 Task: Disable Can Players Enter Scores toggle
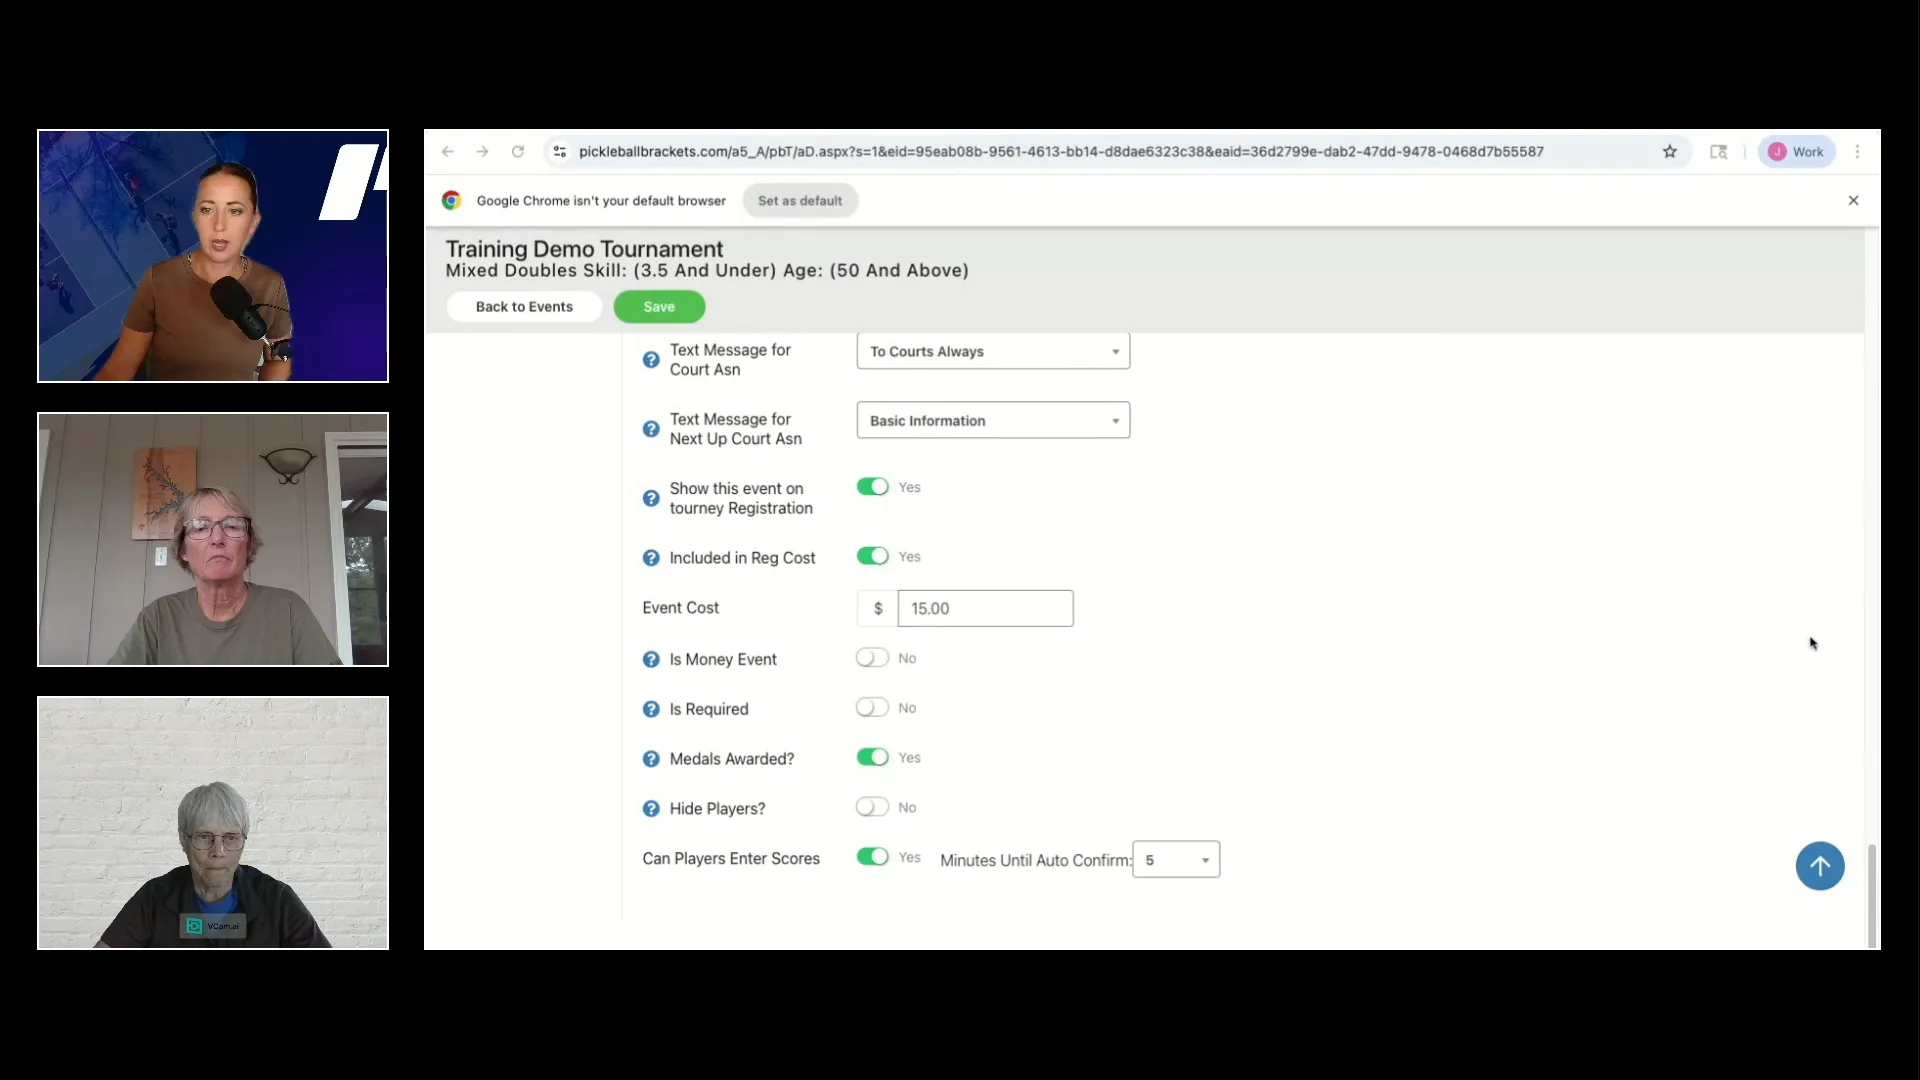coord(872,857)
